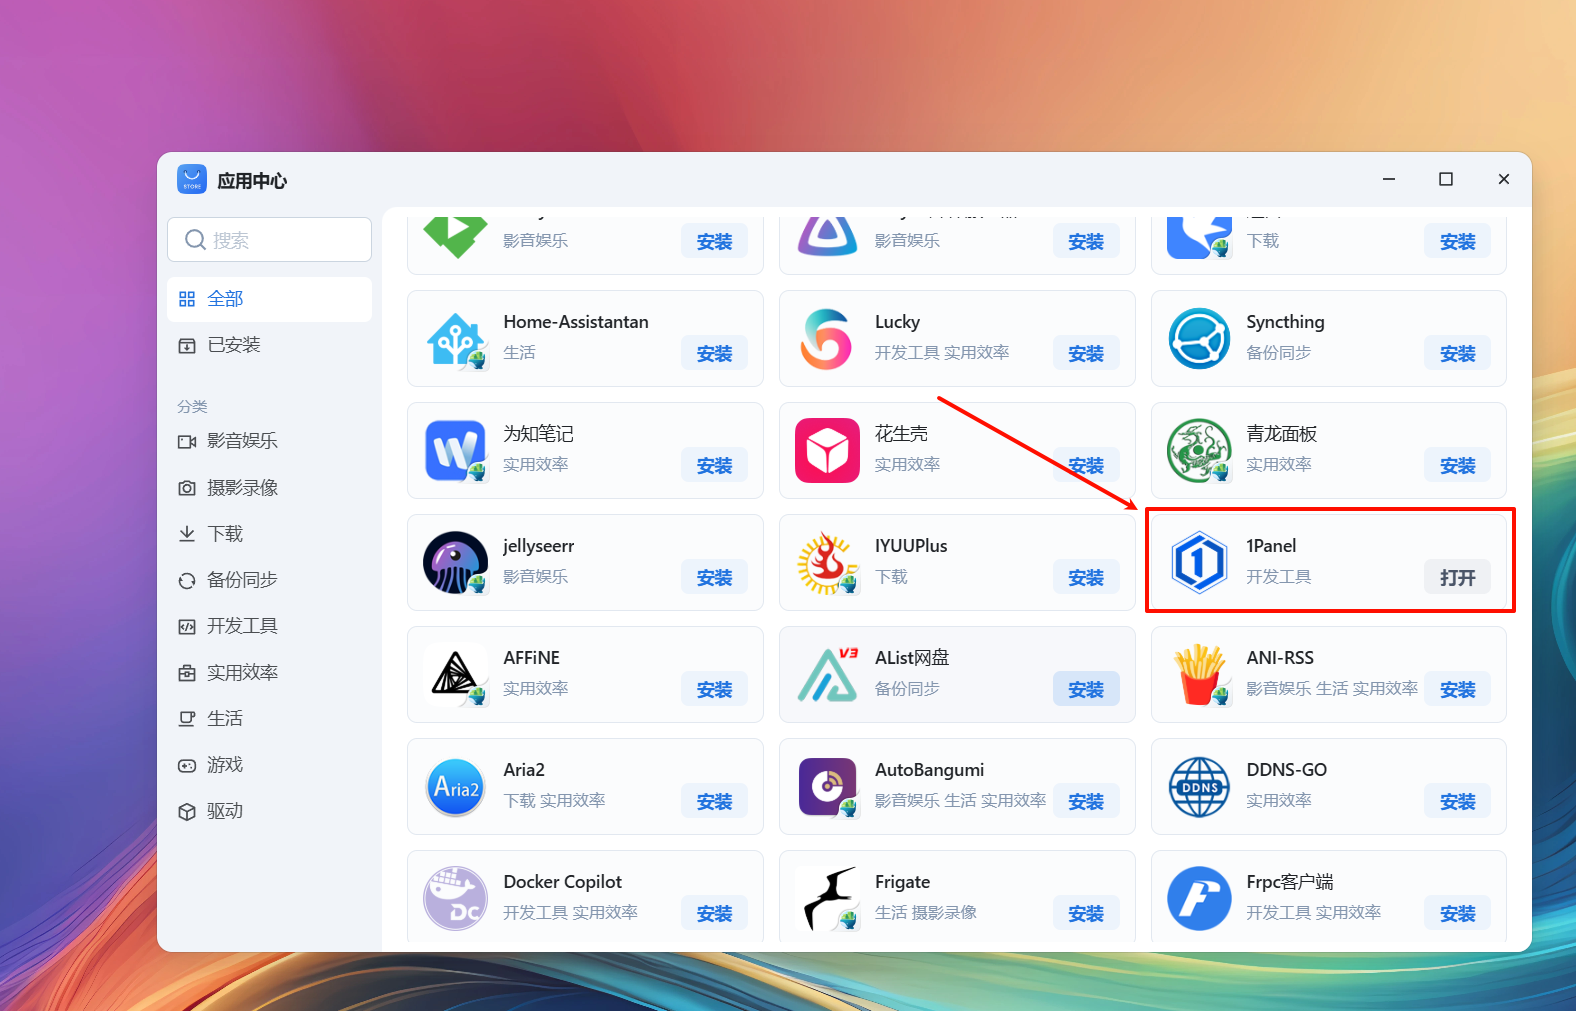This screenshot has width=1576, height=1011.
Task: Install Syncthing with its 安装 button
Action: coord(1458,354)
